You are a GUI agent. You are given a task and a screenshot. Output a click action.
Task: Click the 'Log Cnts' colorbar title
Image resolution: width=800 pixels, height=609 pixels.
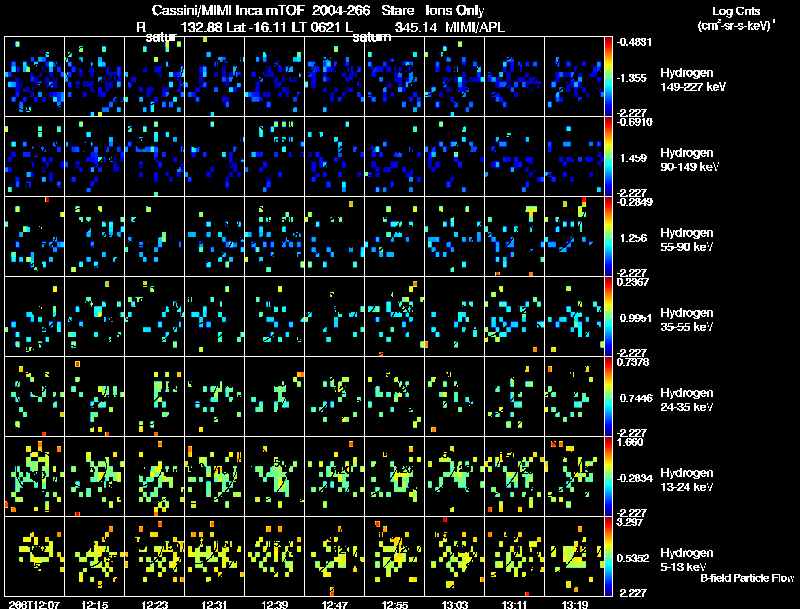pyautogui.click(x=736, y=11)
